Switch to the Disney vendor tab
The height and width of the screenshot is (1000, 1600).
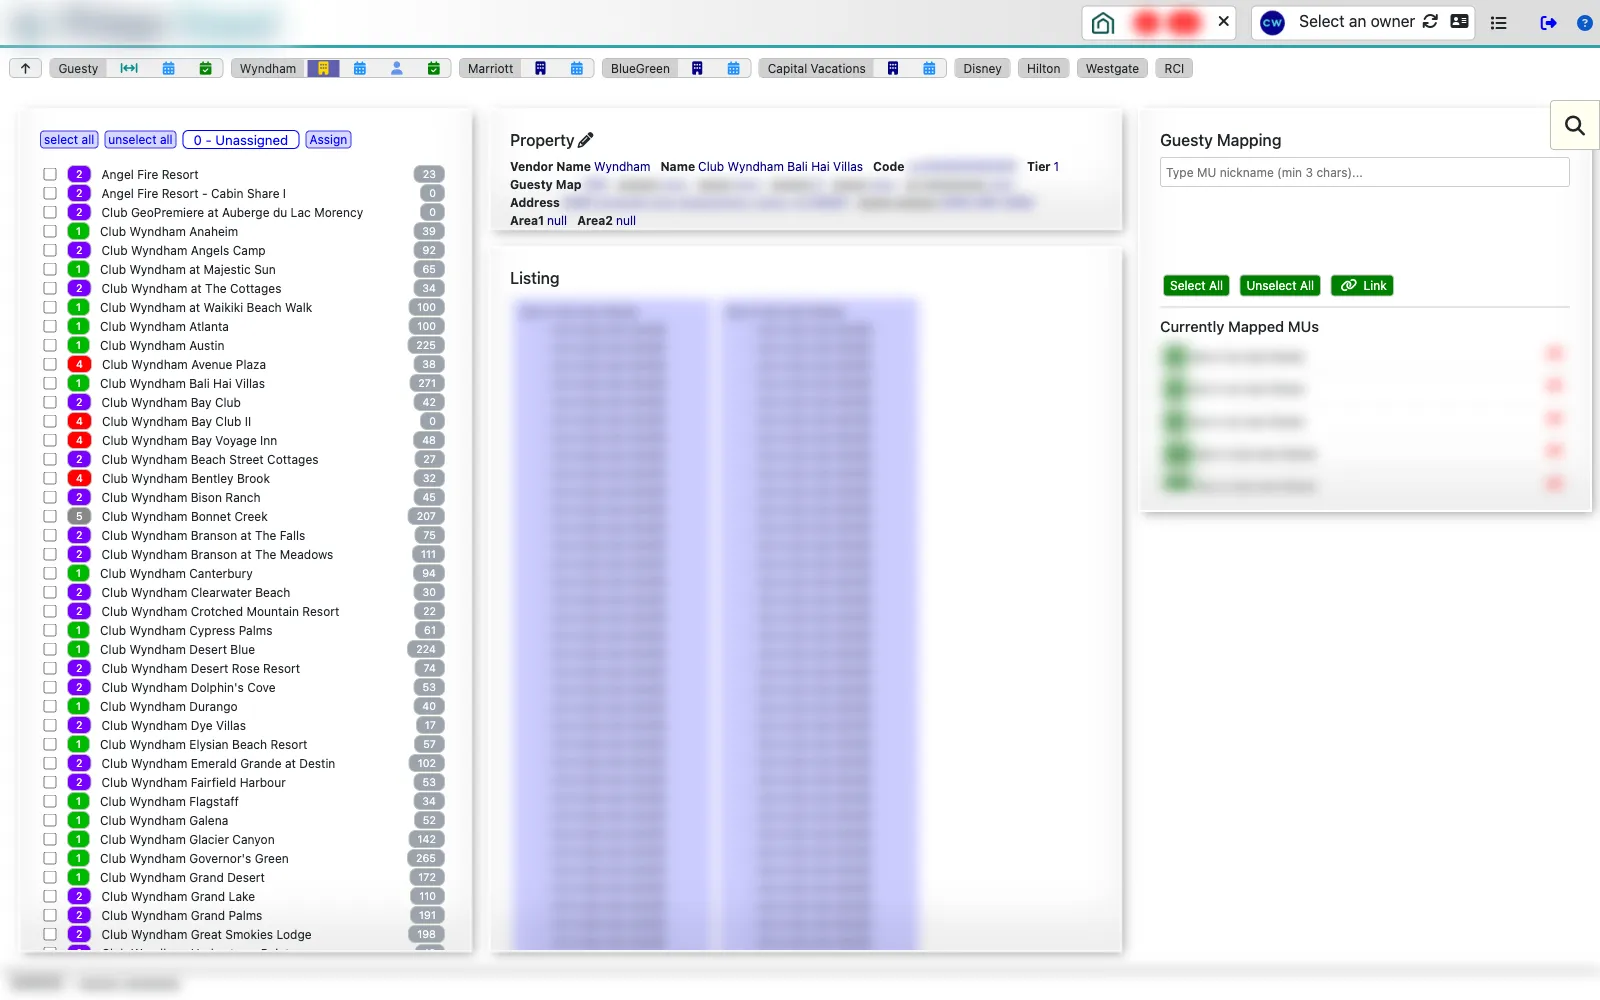tap(982, 68)
